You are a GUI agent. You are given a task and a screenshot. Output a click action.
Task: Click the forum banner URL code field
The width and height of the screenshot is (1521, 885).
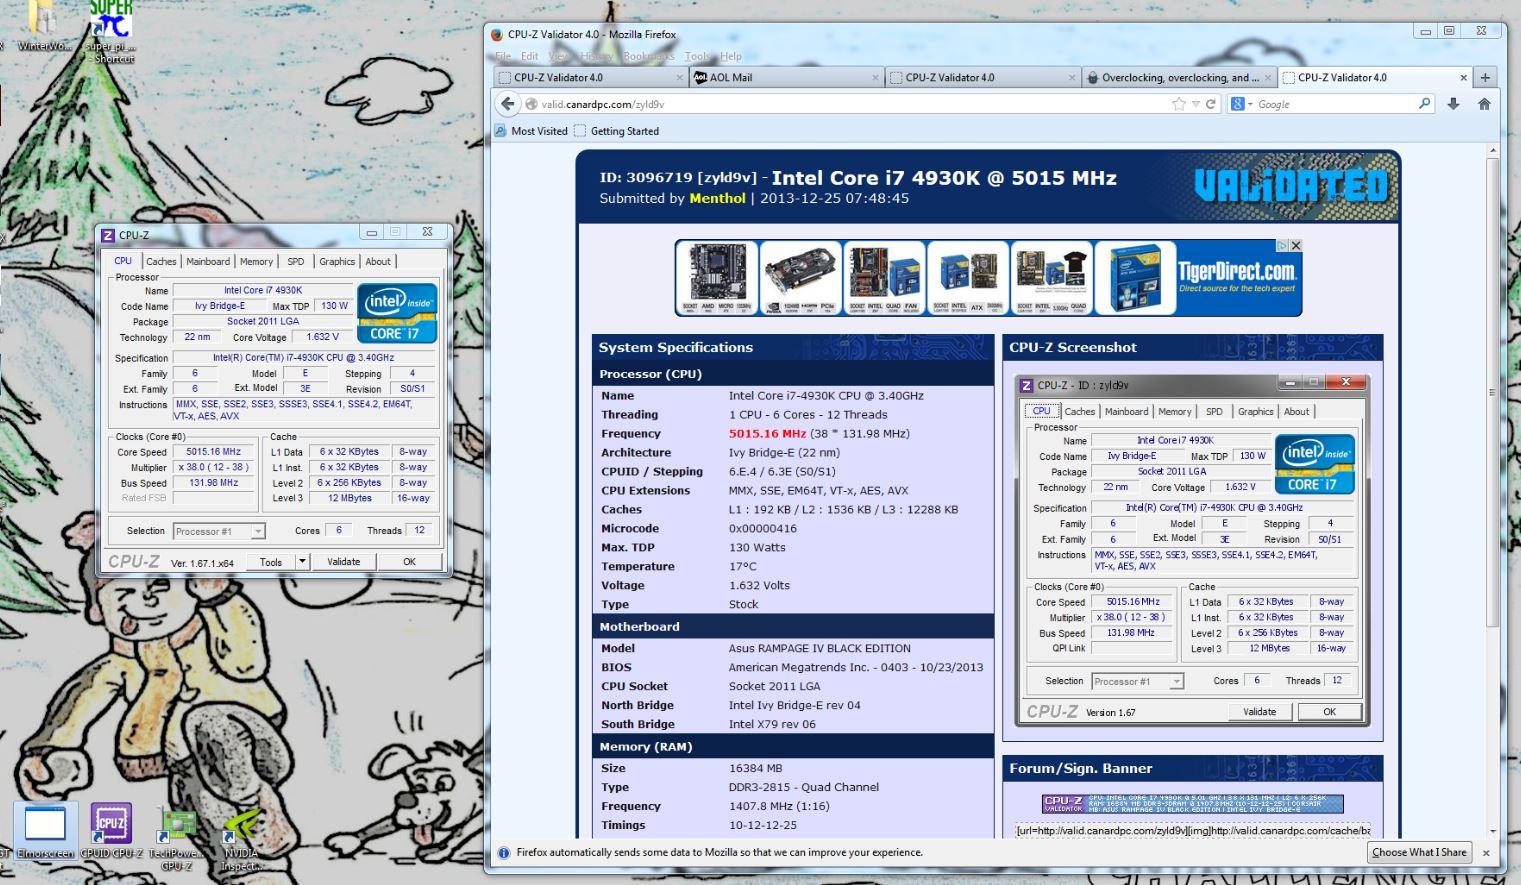[1193, 830]
